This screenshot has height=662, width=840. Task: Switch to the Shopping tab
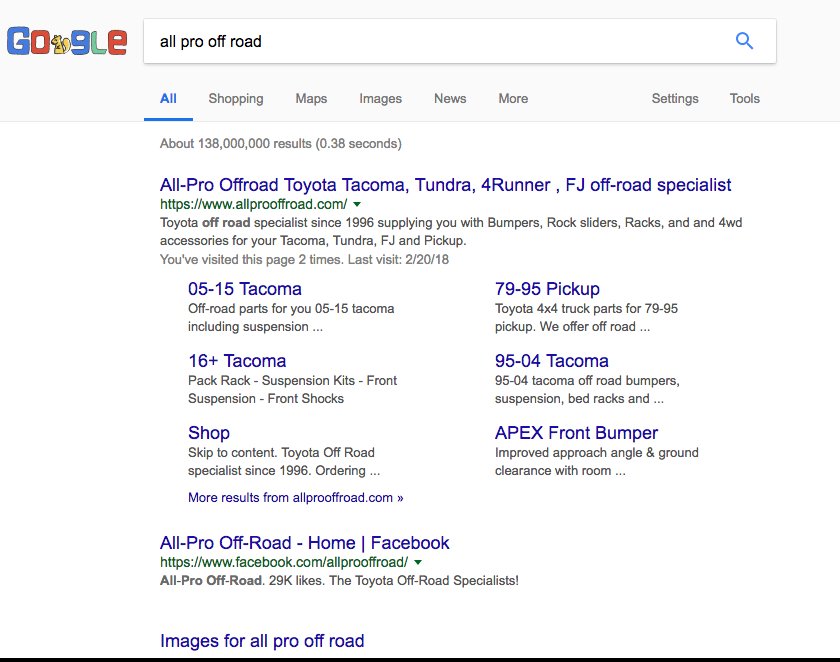click(236, 99)
